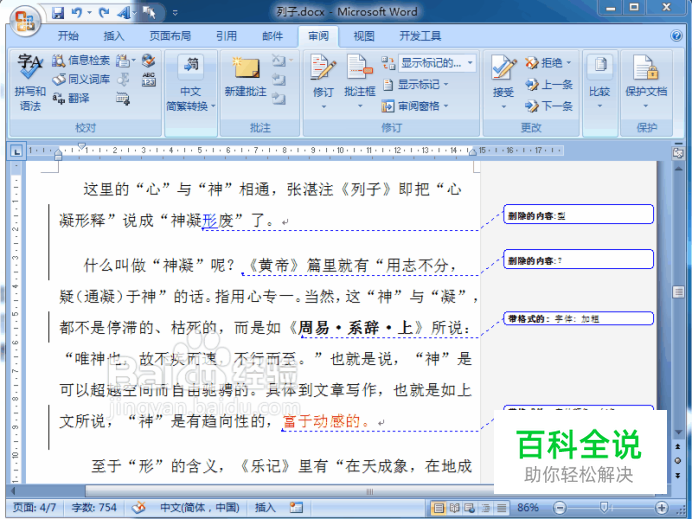The image size is (692, 519).
Task: Switch to Print Layout view
Action: 438,508
